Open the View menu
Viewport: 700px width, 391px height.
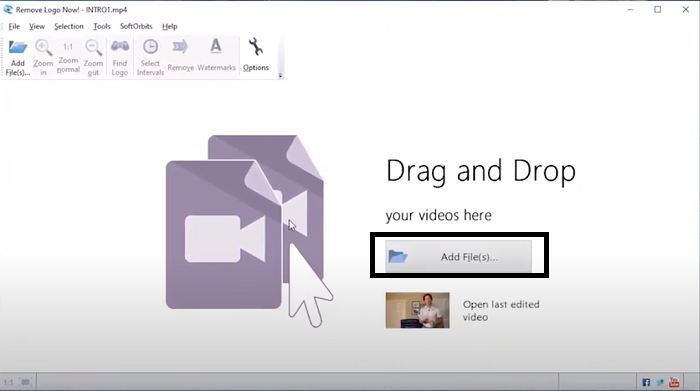[37, 26]
